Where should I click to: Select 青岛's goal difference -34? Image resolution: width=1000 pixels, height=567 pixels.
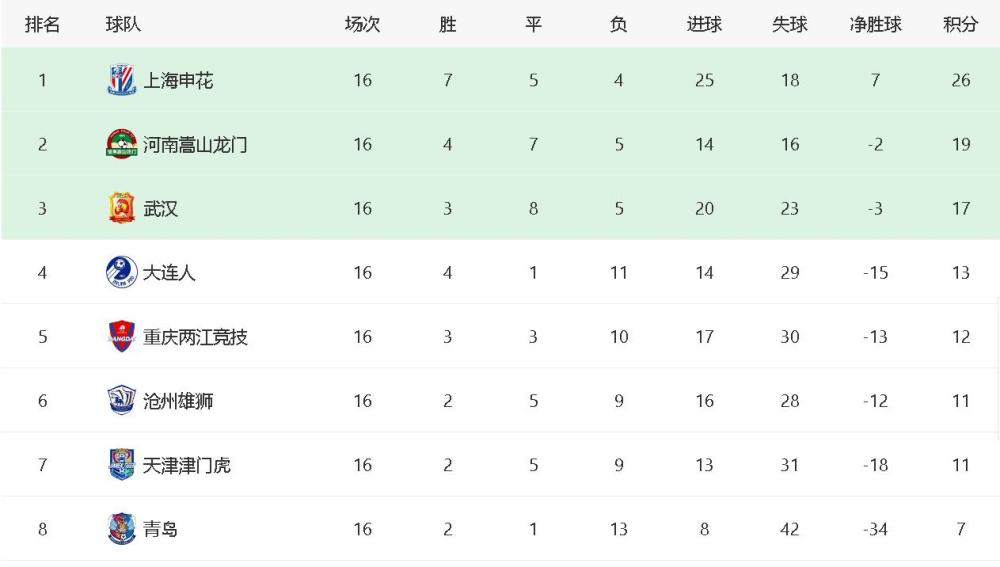875,529
